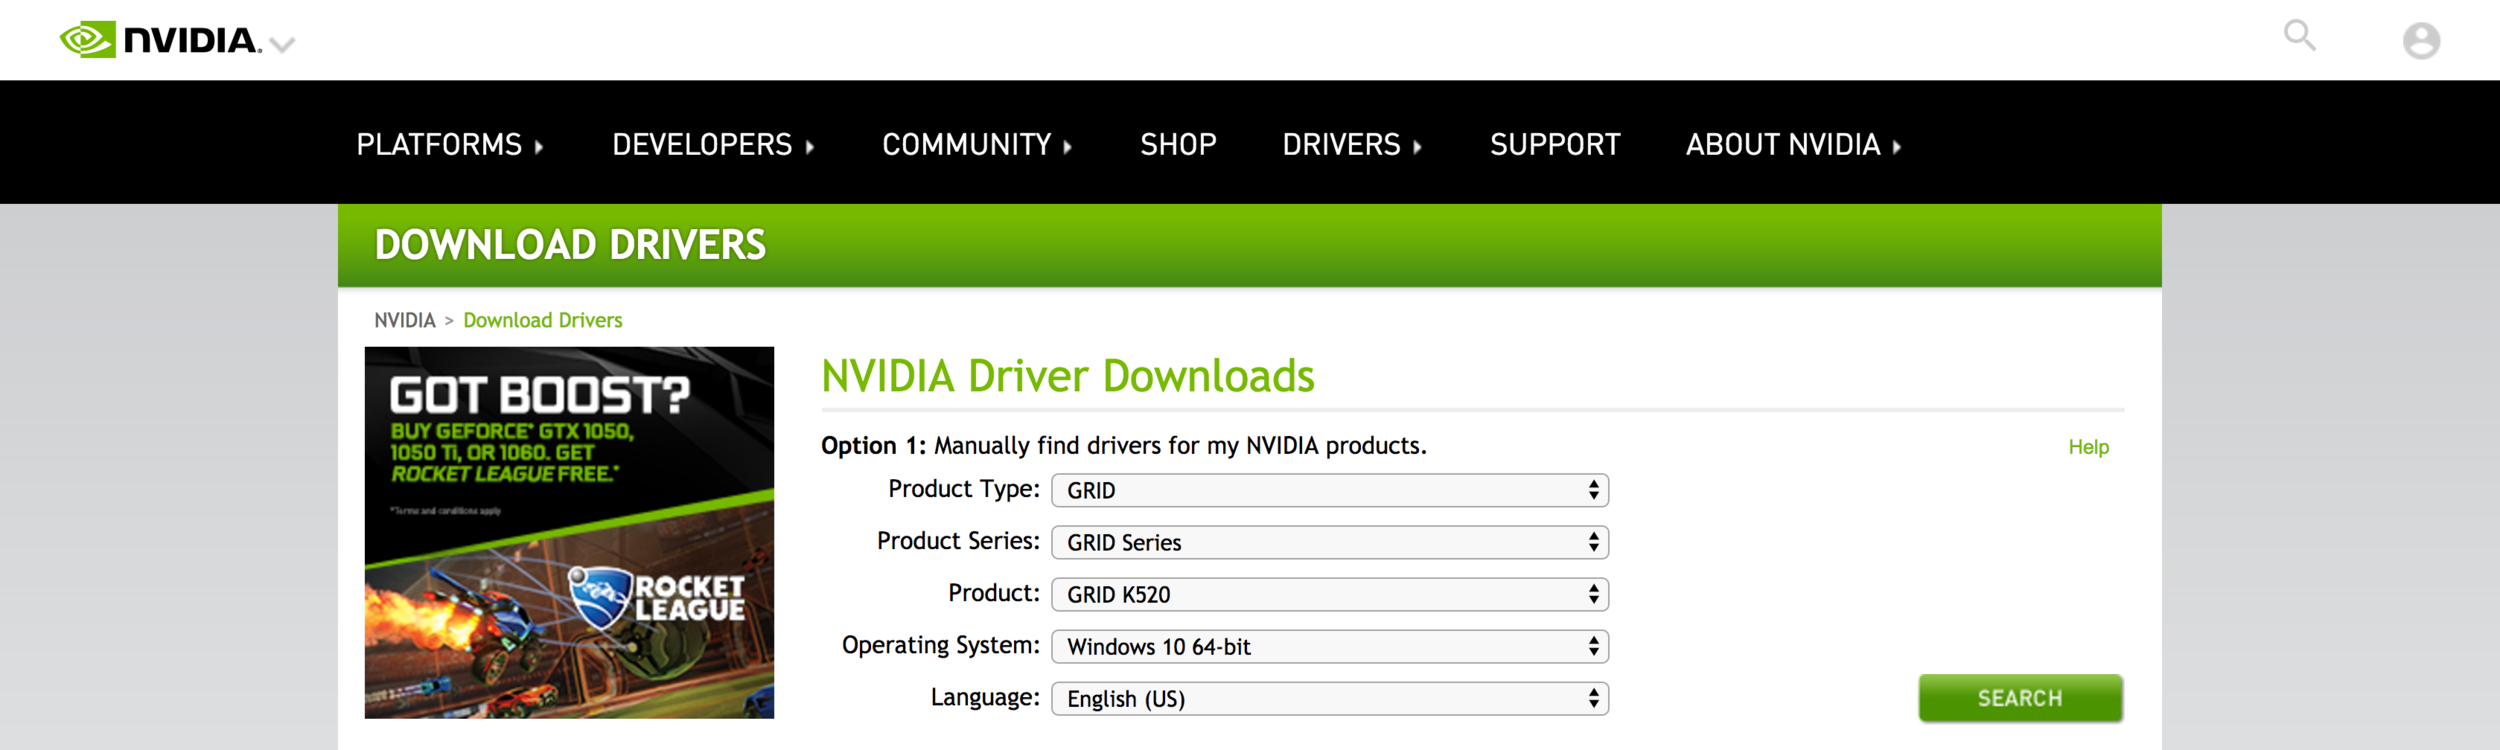Open the Help link
This screenshot has height=750, width=2500.
click(2088, 447)
